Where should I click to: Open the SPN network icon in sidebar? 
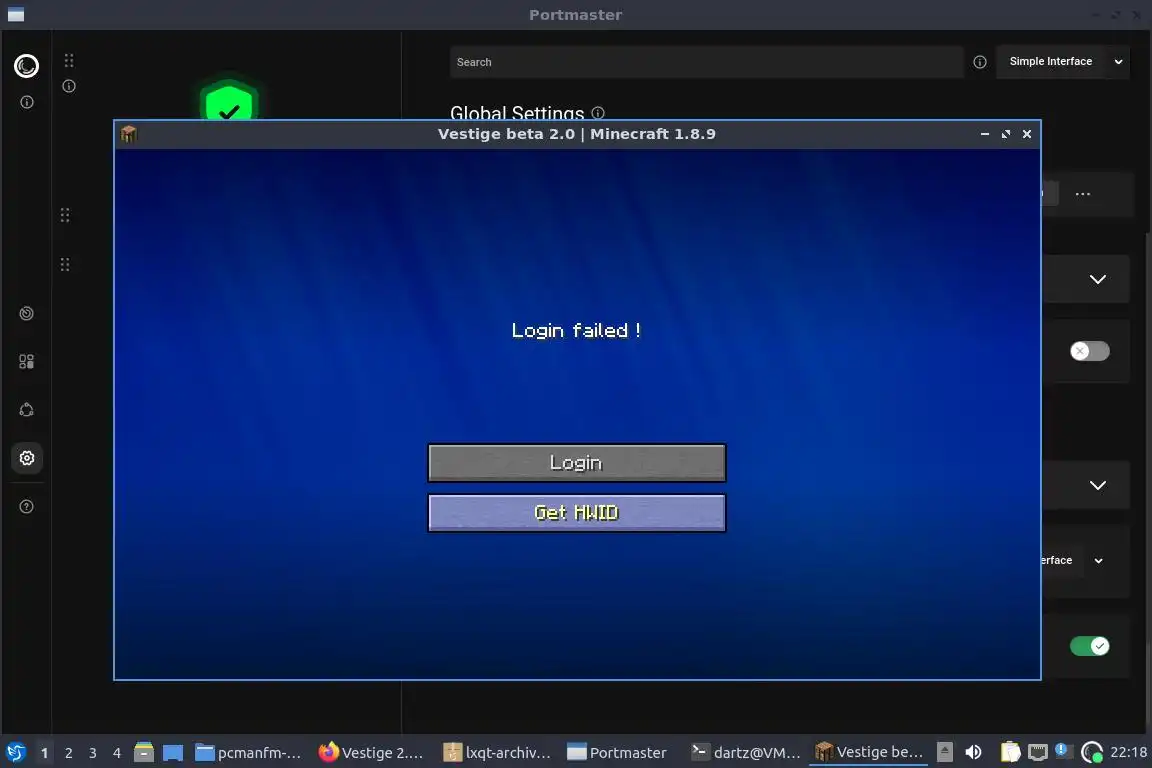coord(26,410)
